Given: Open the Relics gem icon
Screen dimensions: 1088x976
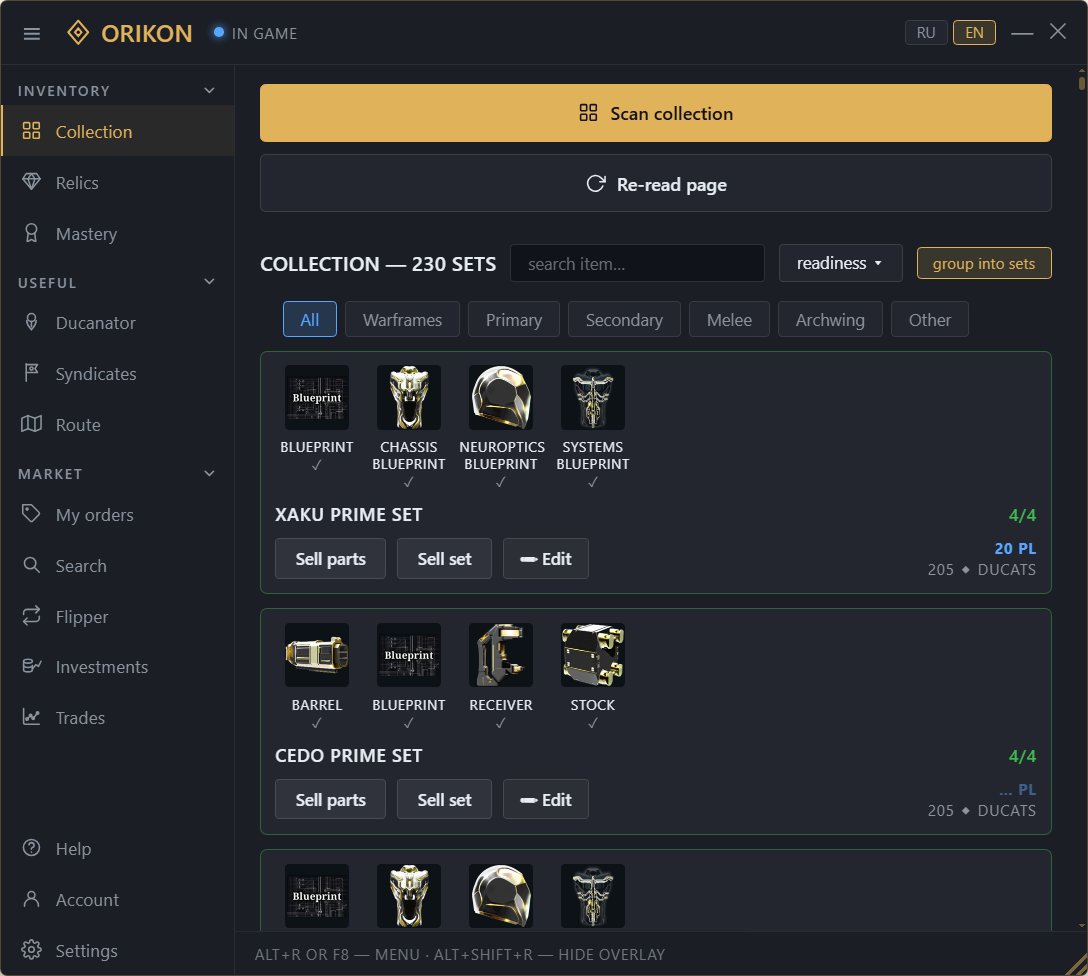Looking at the screenshot, I should coord(31,182).
